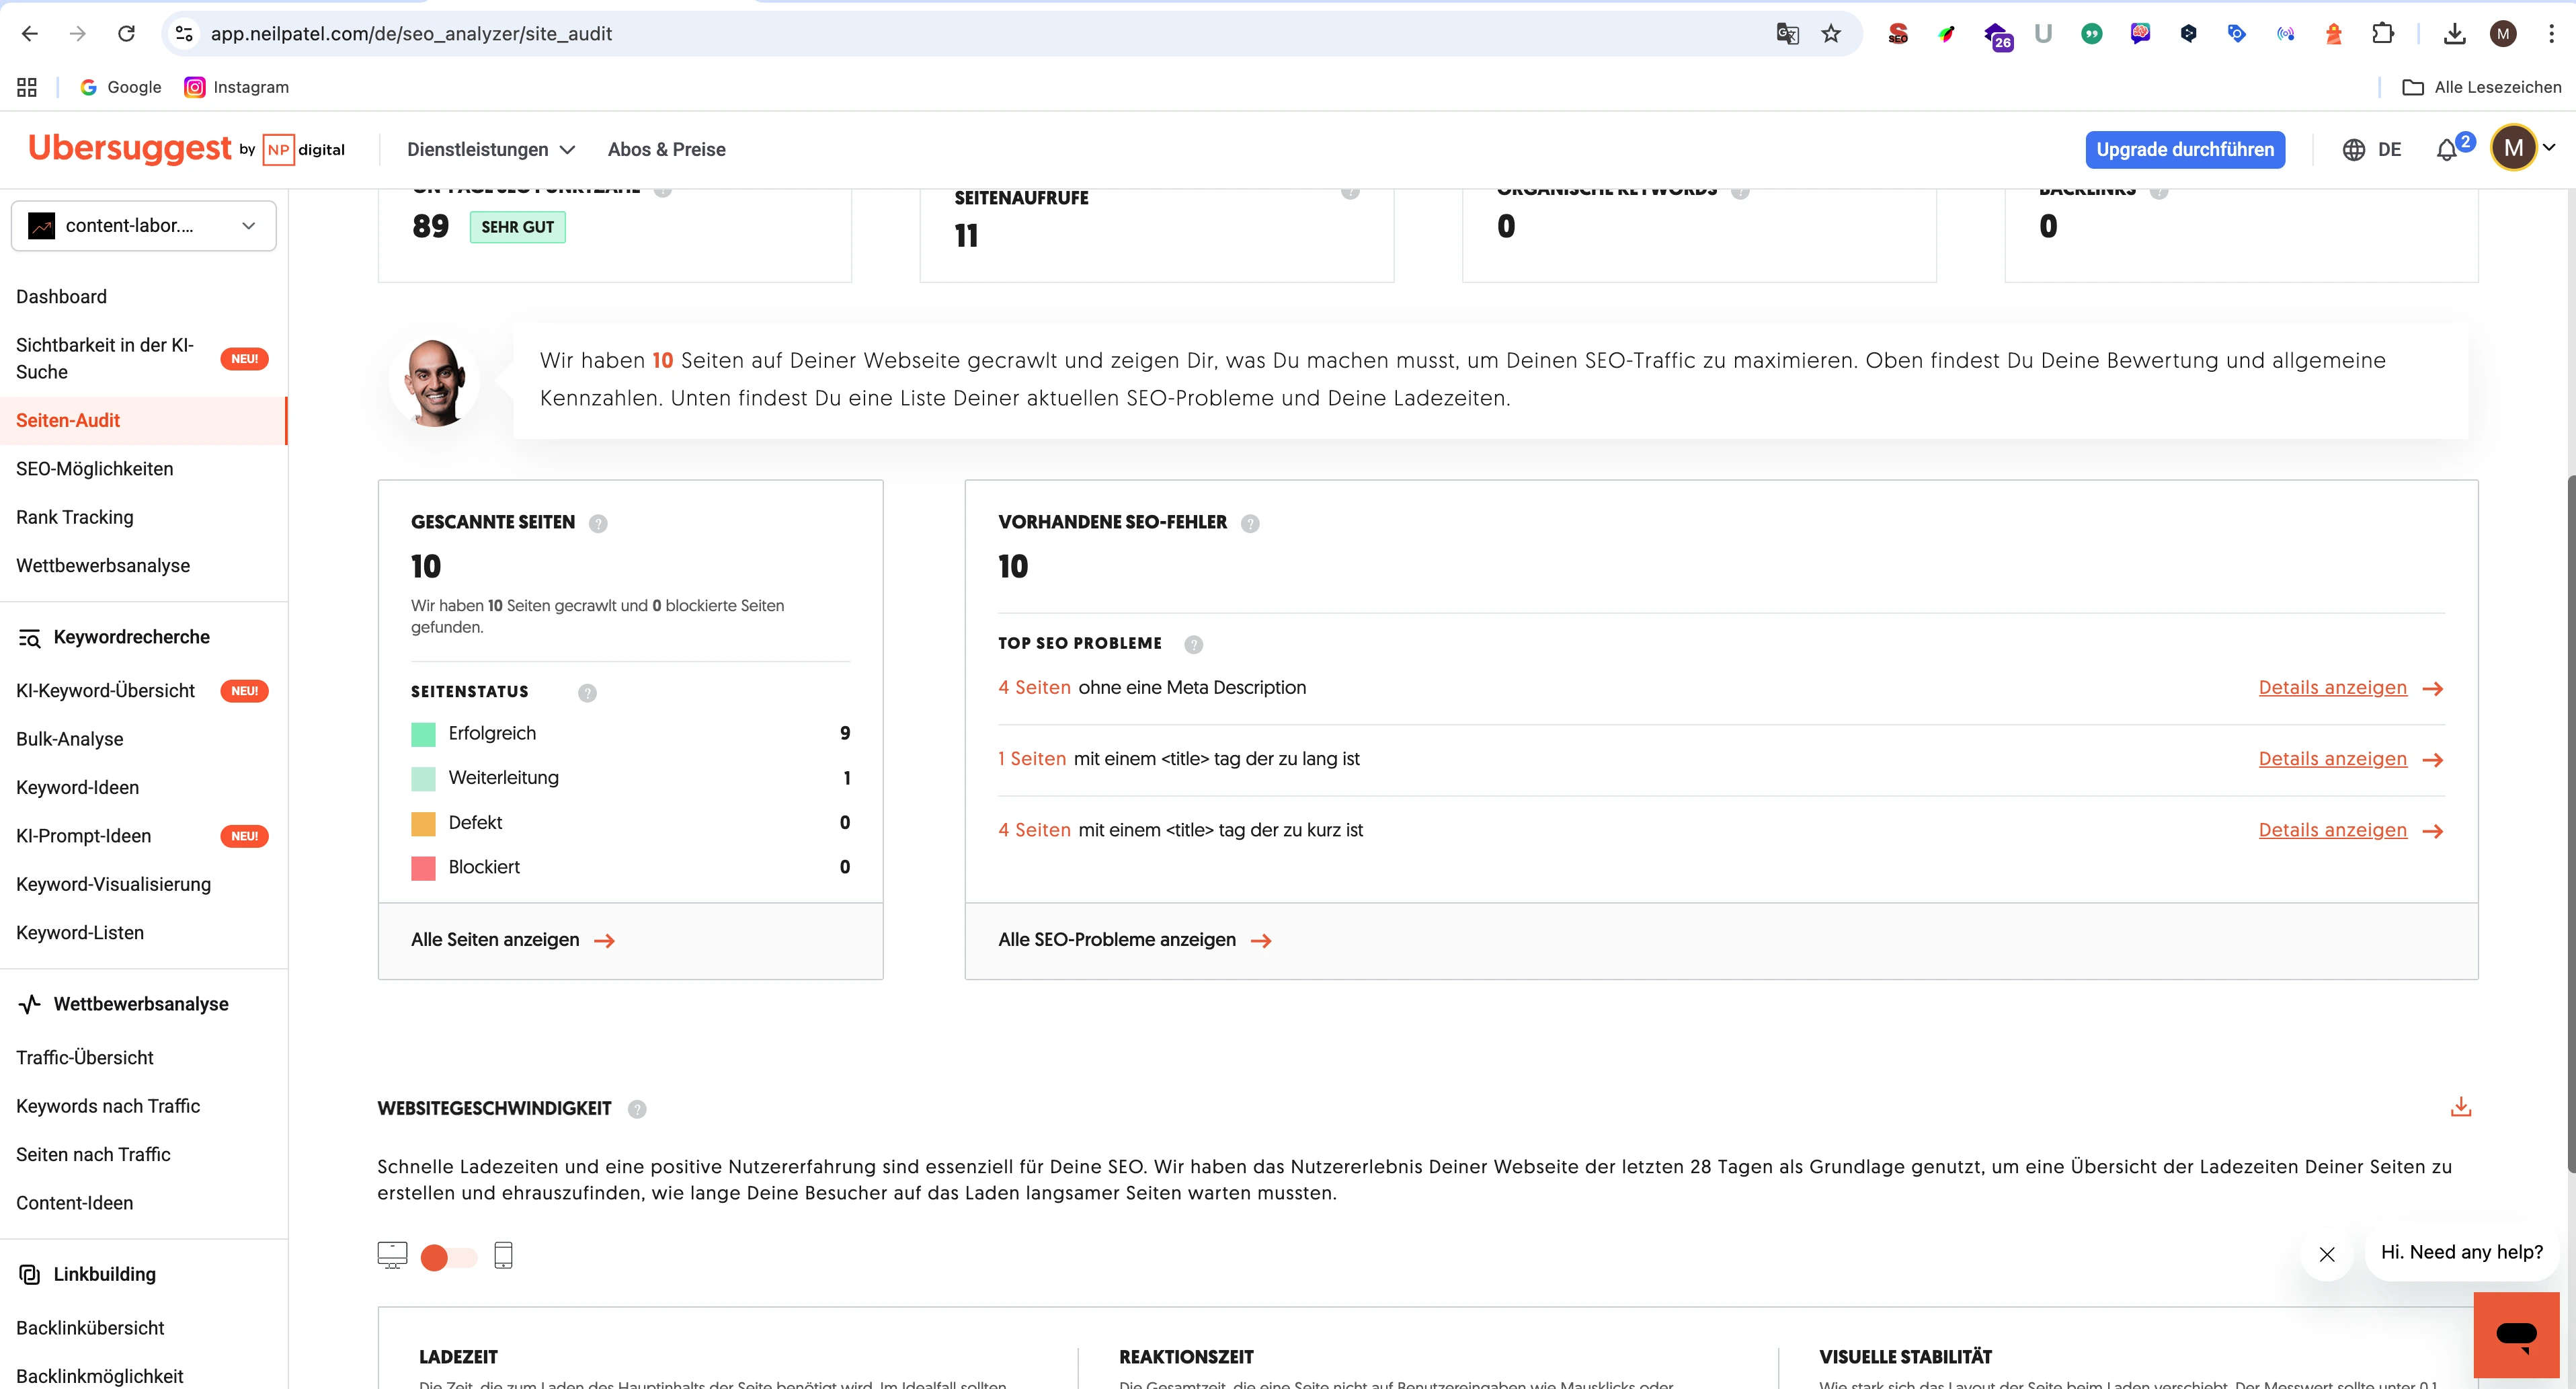Click the Ubersuggest logo
This screenshot has height=1389, width=2576.
coord(131,148)
